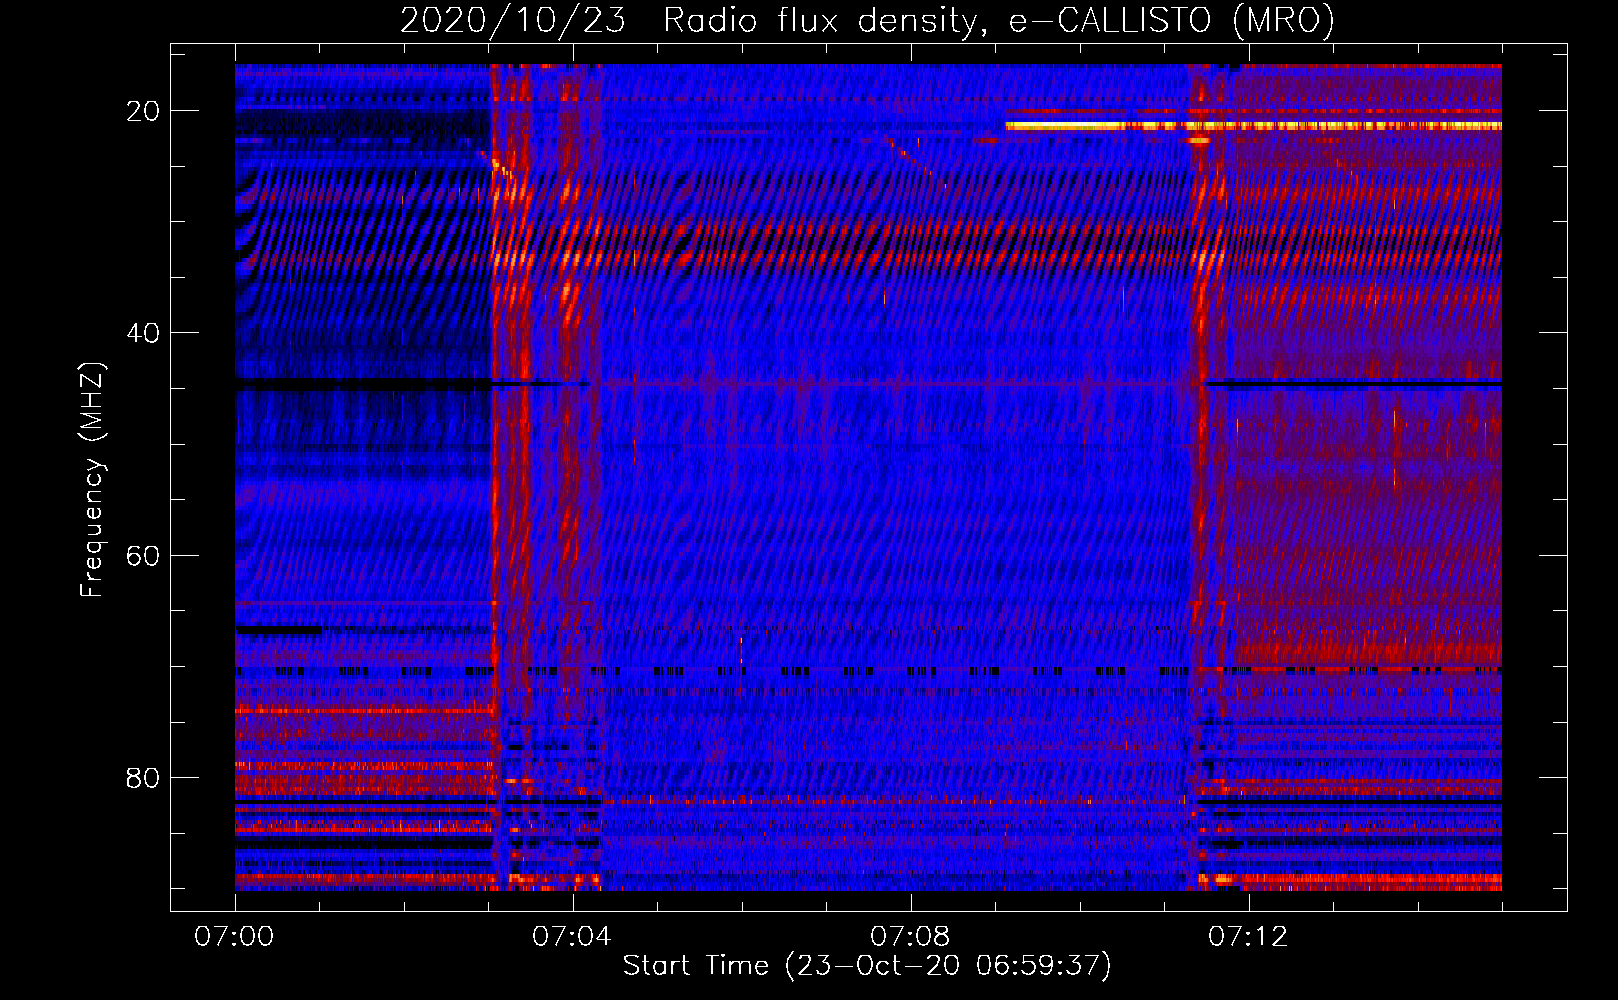The width and height of the screenshot is (1618, 1000).
Task: Click the '40' frequency tick label
Action: tap(143, 333)
